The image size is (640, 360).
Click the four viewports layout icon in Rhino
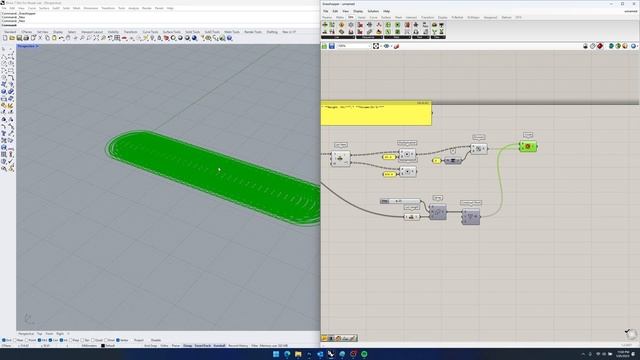click(117, 38)
